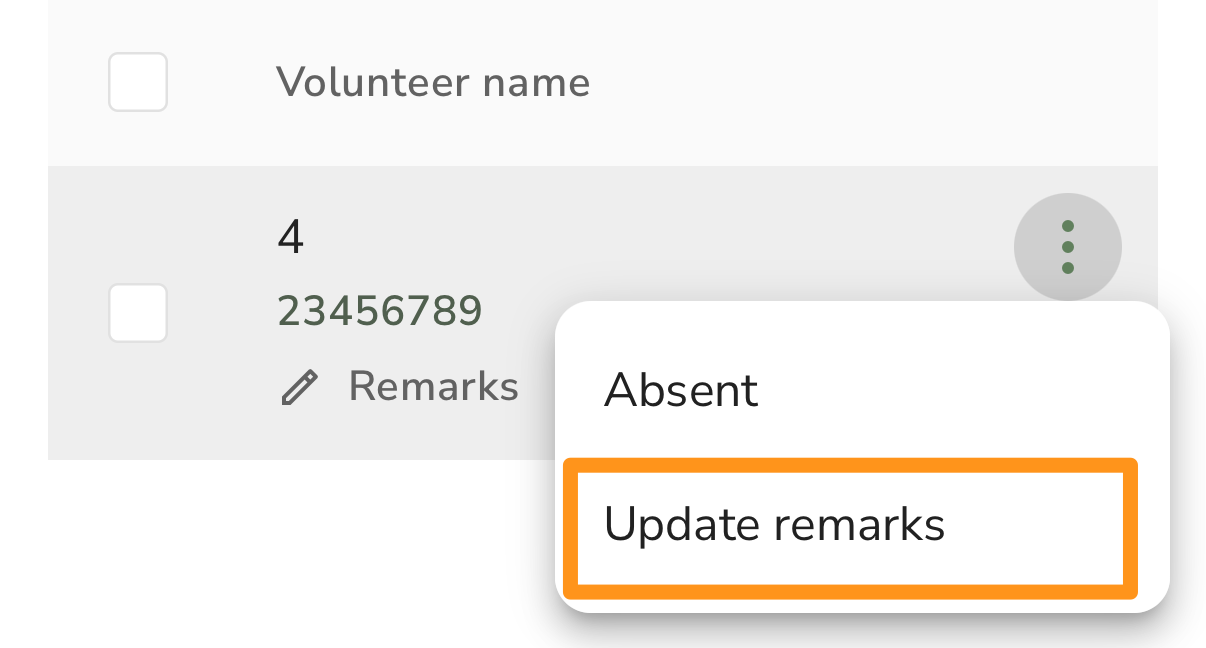The height and width of the screenshot is (648, 1206).
Task: Click the green 23456789 number text
Action: coord(380,312)
